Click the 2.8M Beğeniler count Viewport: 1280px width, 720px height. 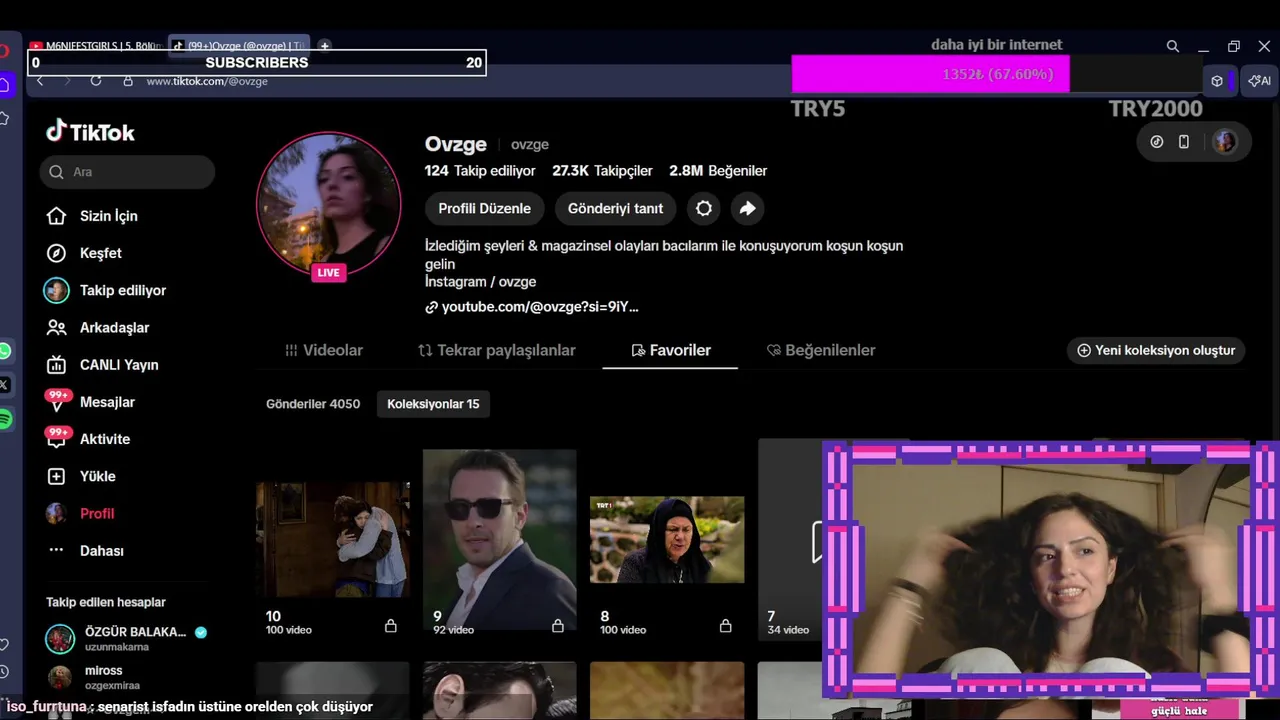click(718, 171)
